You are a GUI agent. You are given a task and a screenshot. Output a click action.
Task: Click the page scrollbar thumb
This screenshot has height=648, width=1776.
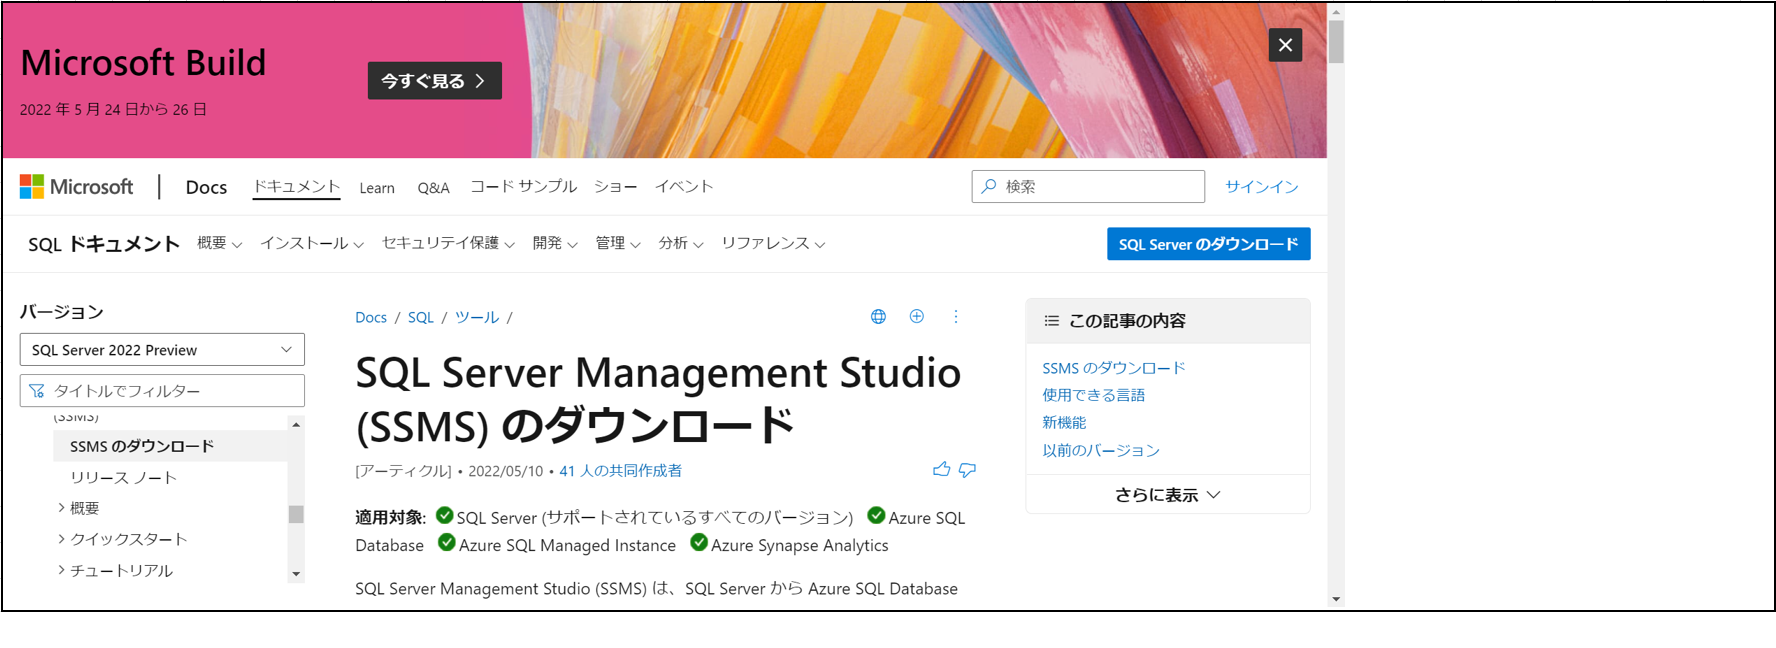1336,41
